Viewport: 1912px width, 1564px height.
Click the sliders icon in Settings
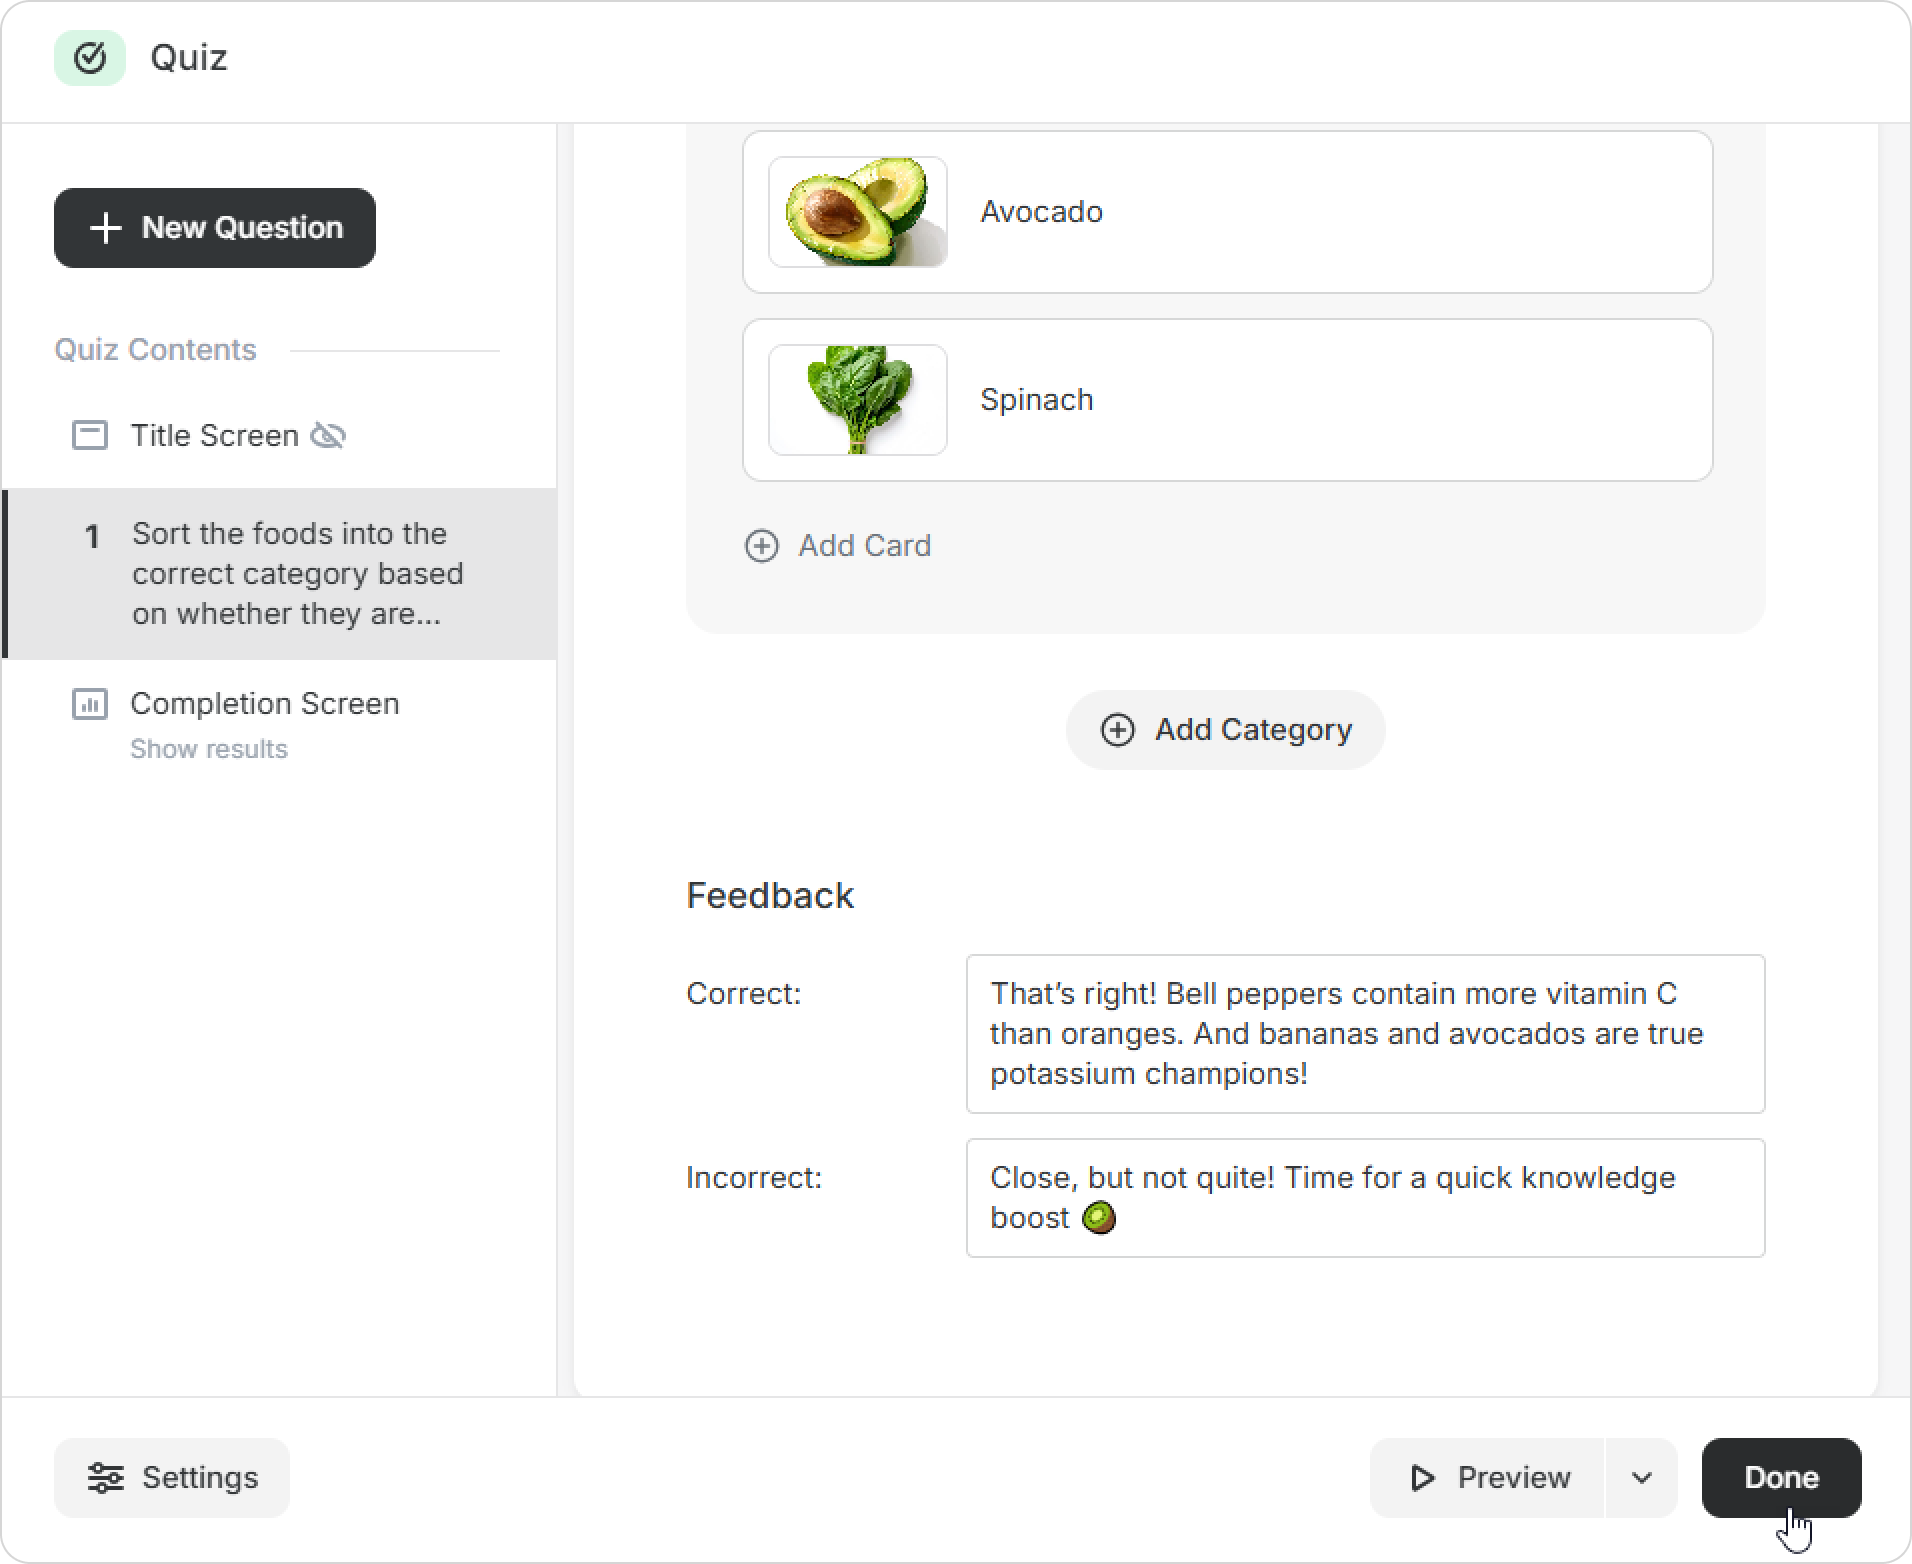coord(105,1478)
